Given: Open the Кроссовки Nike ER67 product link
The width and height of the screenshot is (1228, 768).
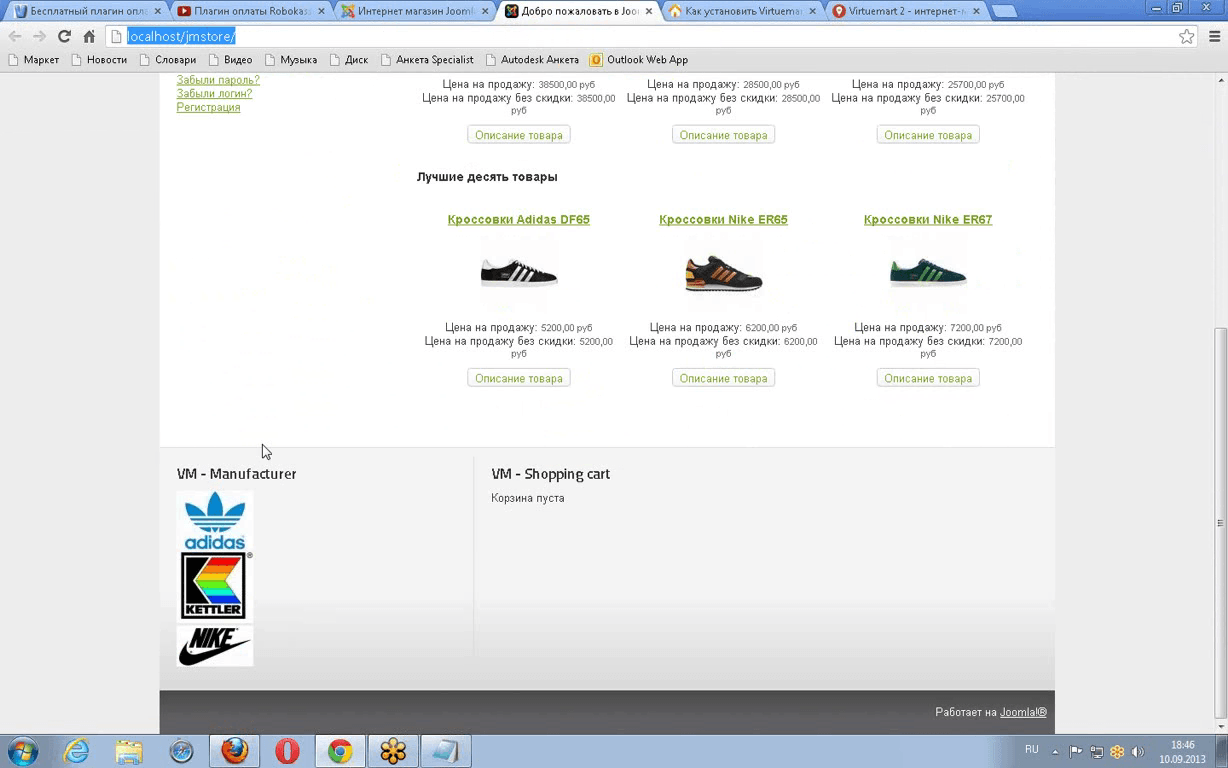Looking at the screenshot, I should (928, 219).
